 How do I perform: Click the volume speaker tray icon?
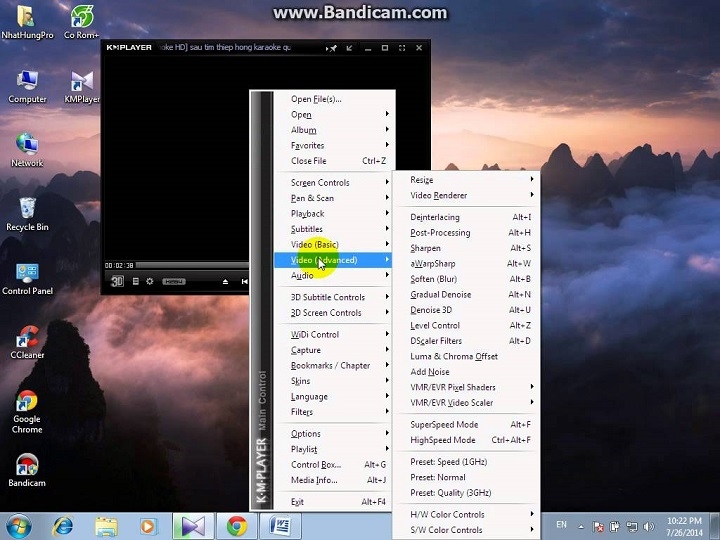(648, 526)
